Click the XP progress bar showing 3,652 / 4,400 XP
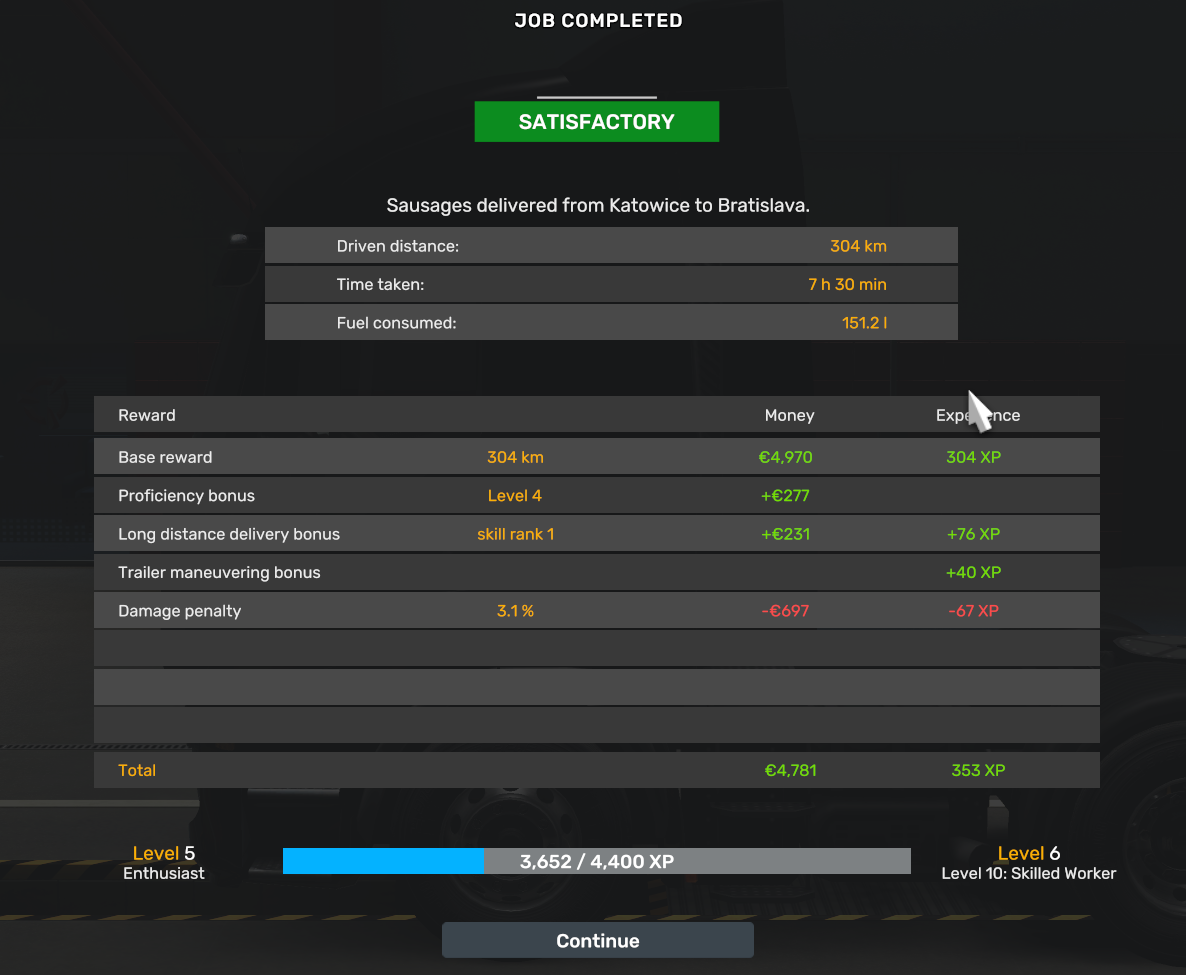The height and width of the screenshot is (975, 1186). 597,861
